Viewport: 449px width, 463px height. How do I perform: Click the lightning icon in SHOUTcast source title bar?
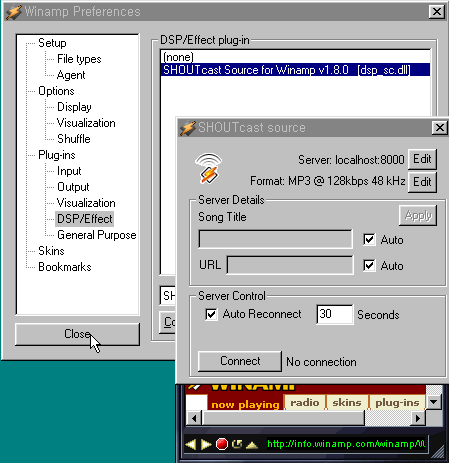[x=187, y=128]
